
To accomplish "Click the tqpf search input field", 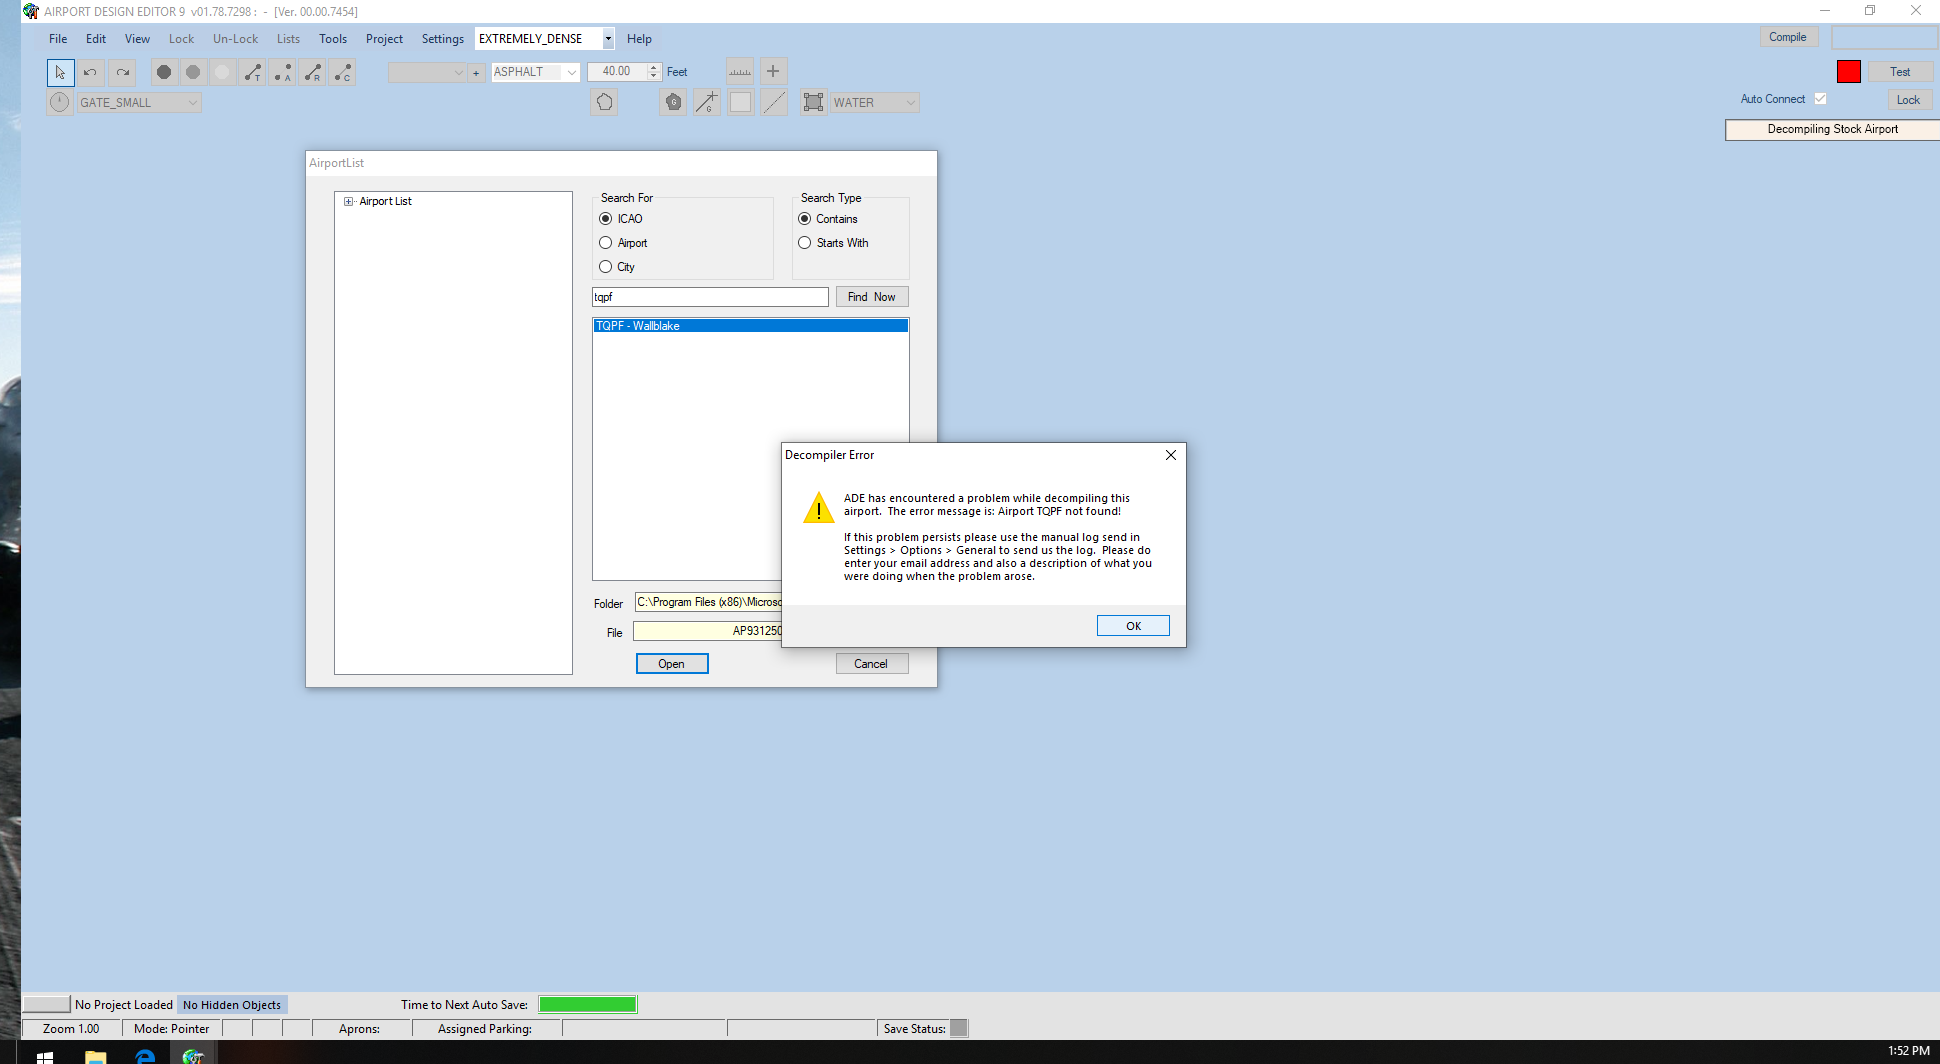I will click(x=710, y=297).
